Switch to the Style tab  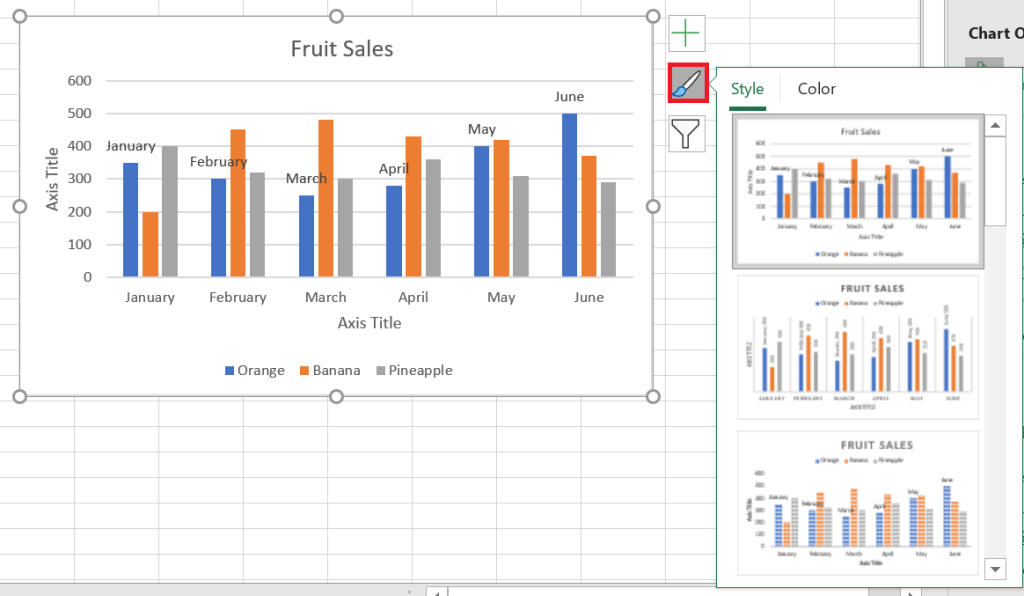pos(747,89)
